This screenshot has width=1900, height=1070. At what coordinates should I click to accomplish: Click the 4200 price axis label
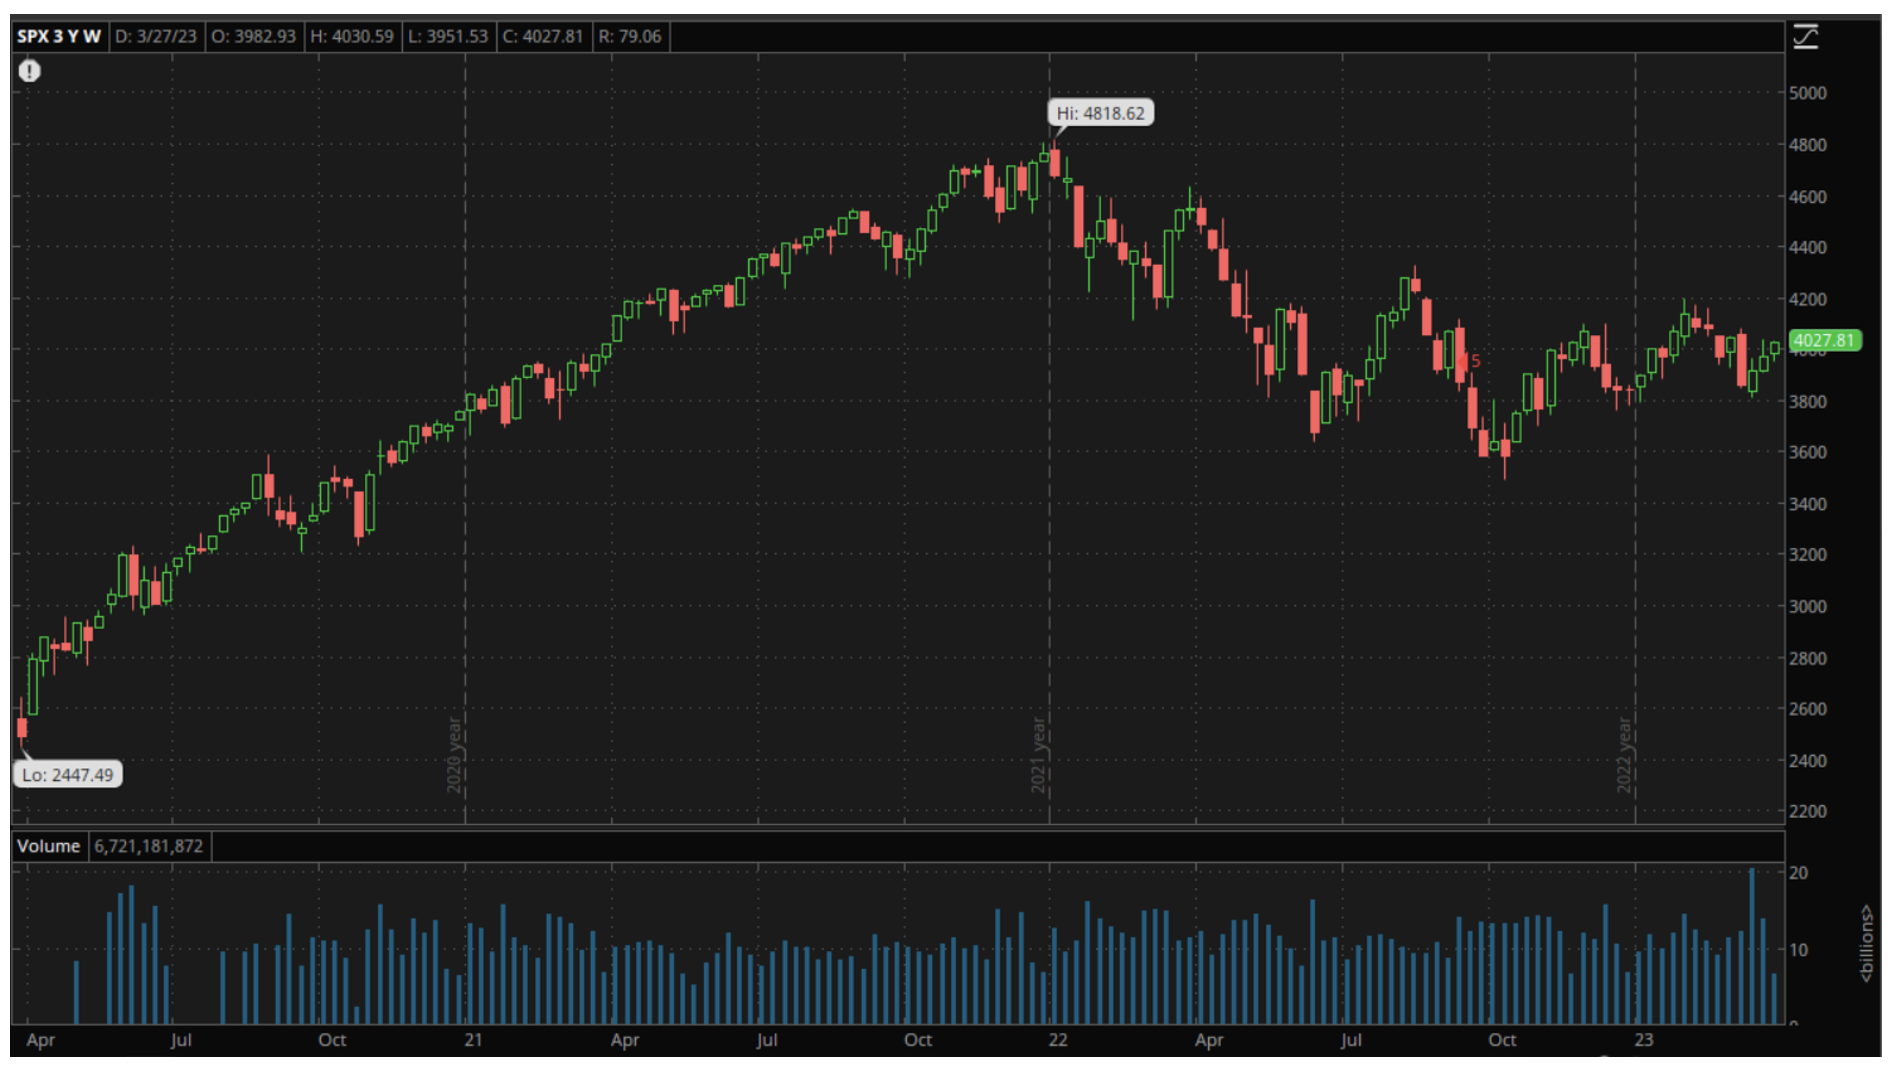tap(1808, 299)
